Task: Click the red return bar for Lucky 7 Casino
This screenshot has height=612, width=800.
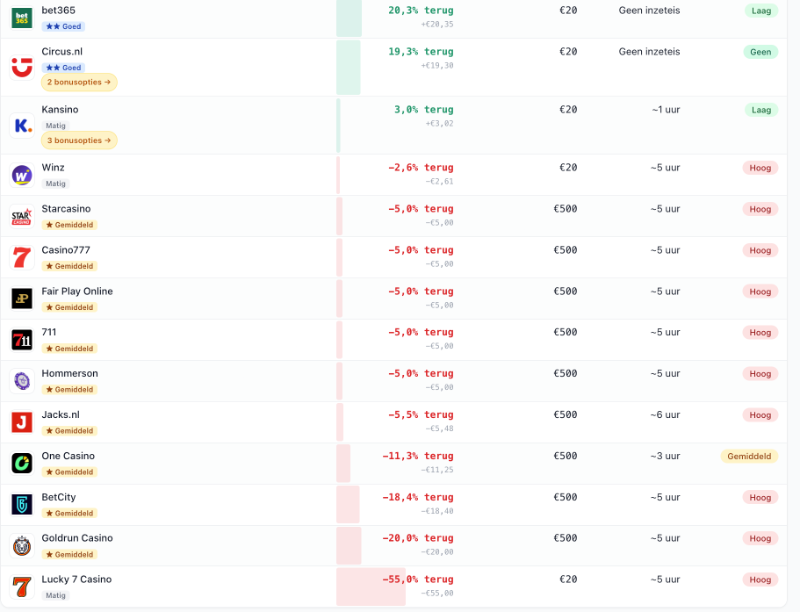Action: 371,586
